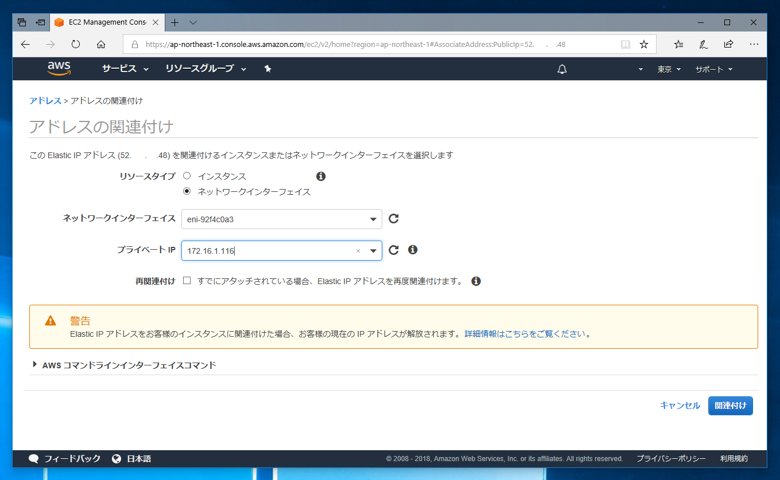Click the feedback speech bubble icon
Screen dimensions: 780x480
coord(34,459)
